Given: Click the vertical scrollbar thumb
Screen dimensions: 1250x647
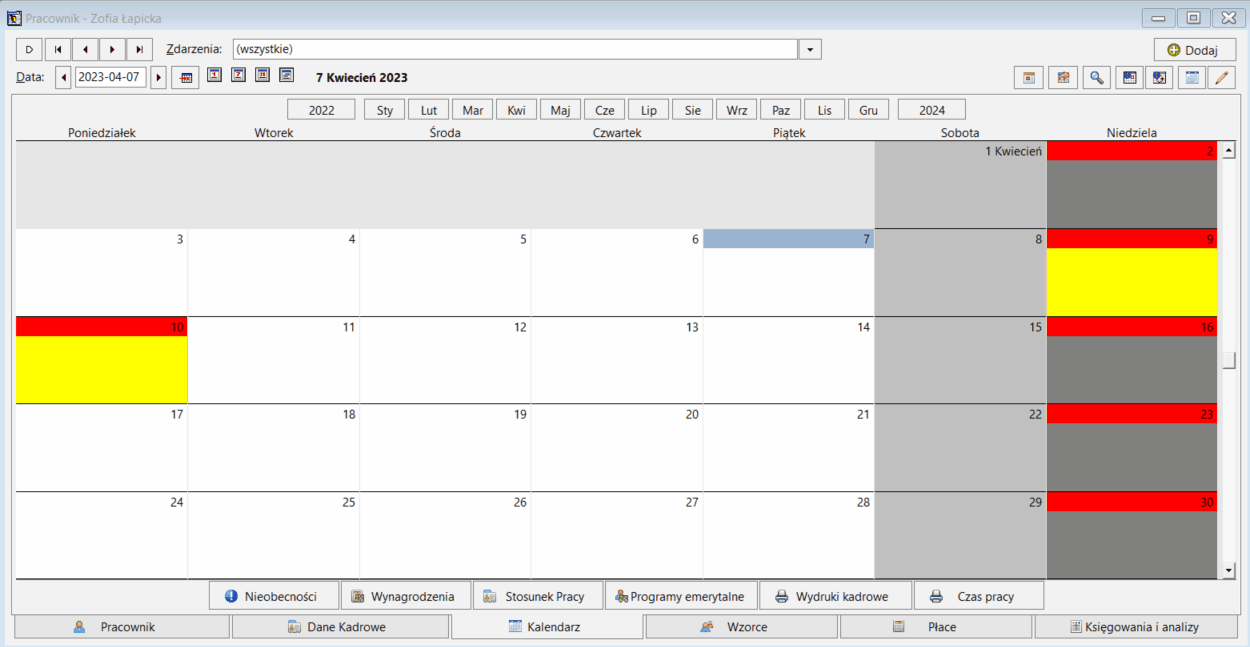Looking at the screenshot, I should click(x=1229, y=360).
